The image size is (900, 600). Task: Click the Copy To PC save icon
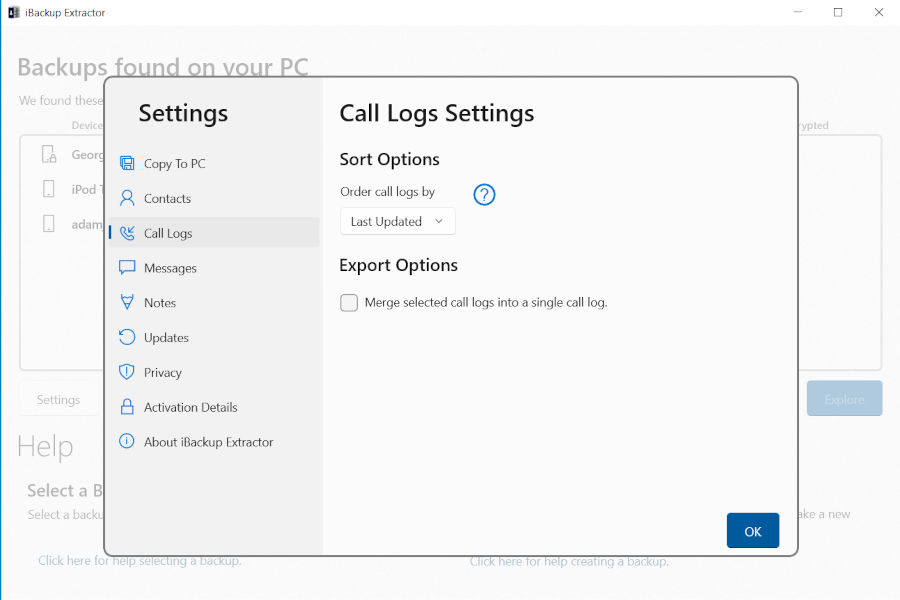[127, 164]
